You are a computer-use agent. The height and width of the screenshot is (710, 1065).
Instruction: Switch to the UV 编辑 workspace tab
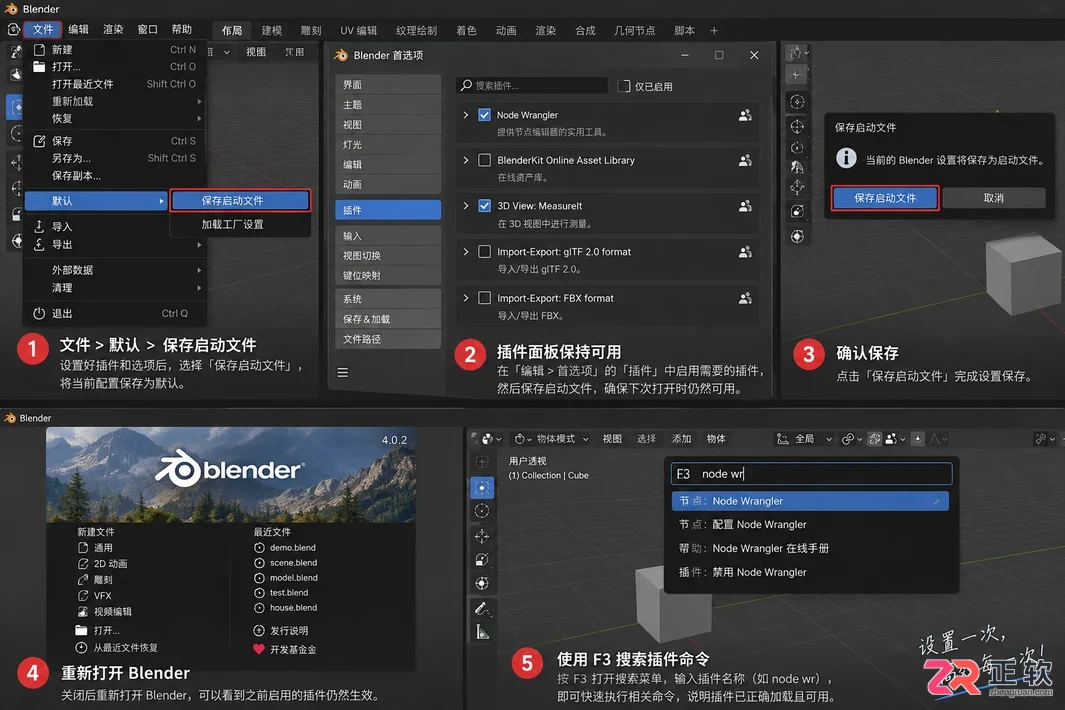358,31
